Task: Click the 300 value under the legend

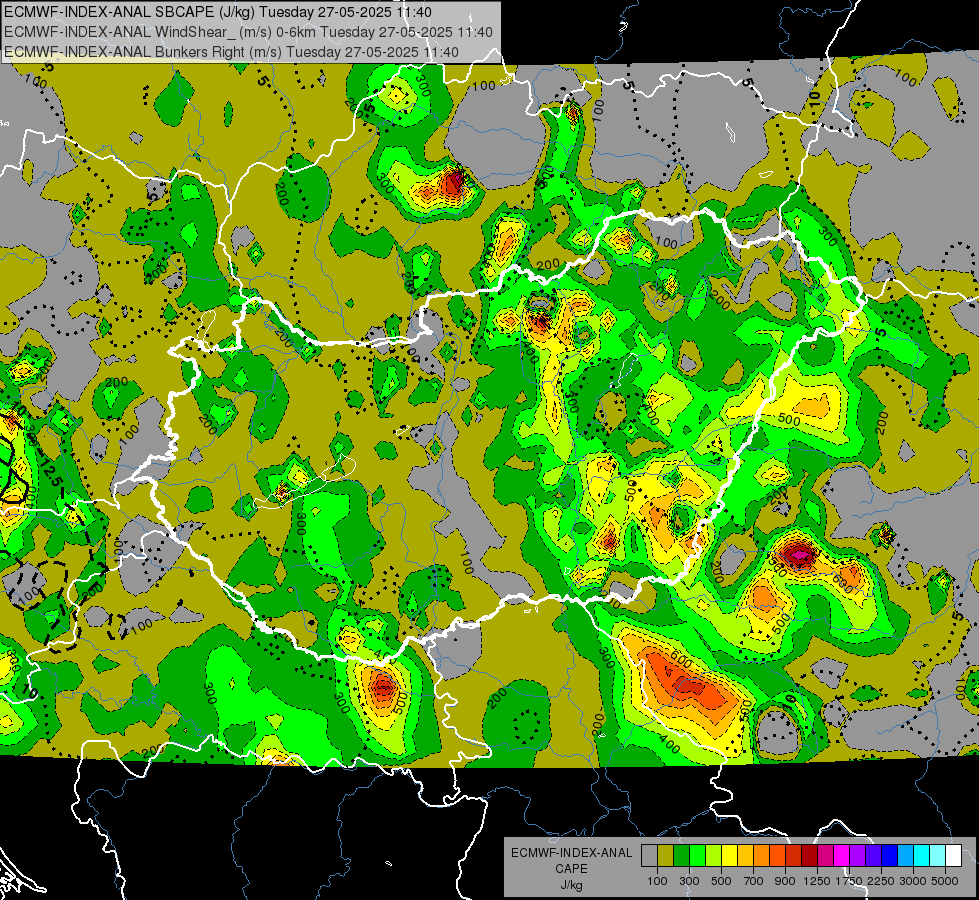Action: click(x=689, y=881)
